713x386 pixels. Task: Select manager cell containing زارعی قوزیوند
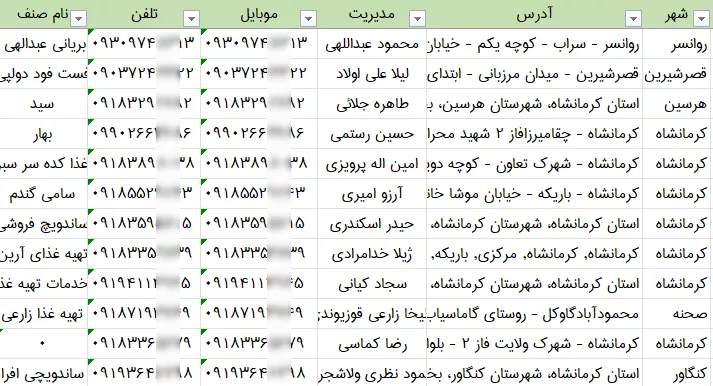point(372,314)
